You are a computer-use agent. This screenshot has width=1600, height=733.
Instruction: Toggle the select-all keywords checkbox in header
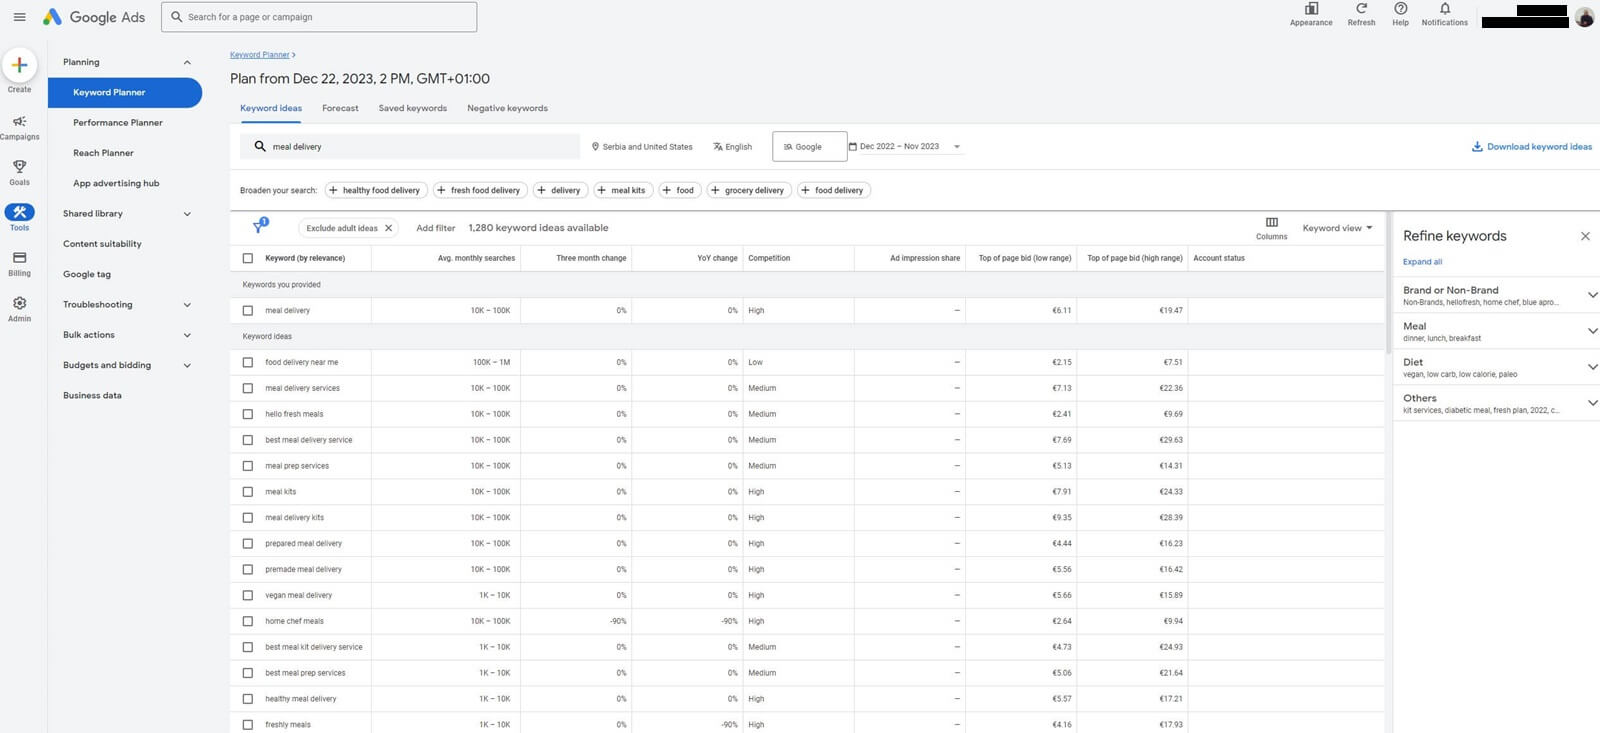(248, 258)
